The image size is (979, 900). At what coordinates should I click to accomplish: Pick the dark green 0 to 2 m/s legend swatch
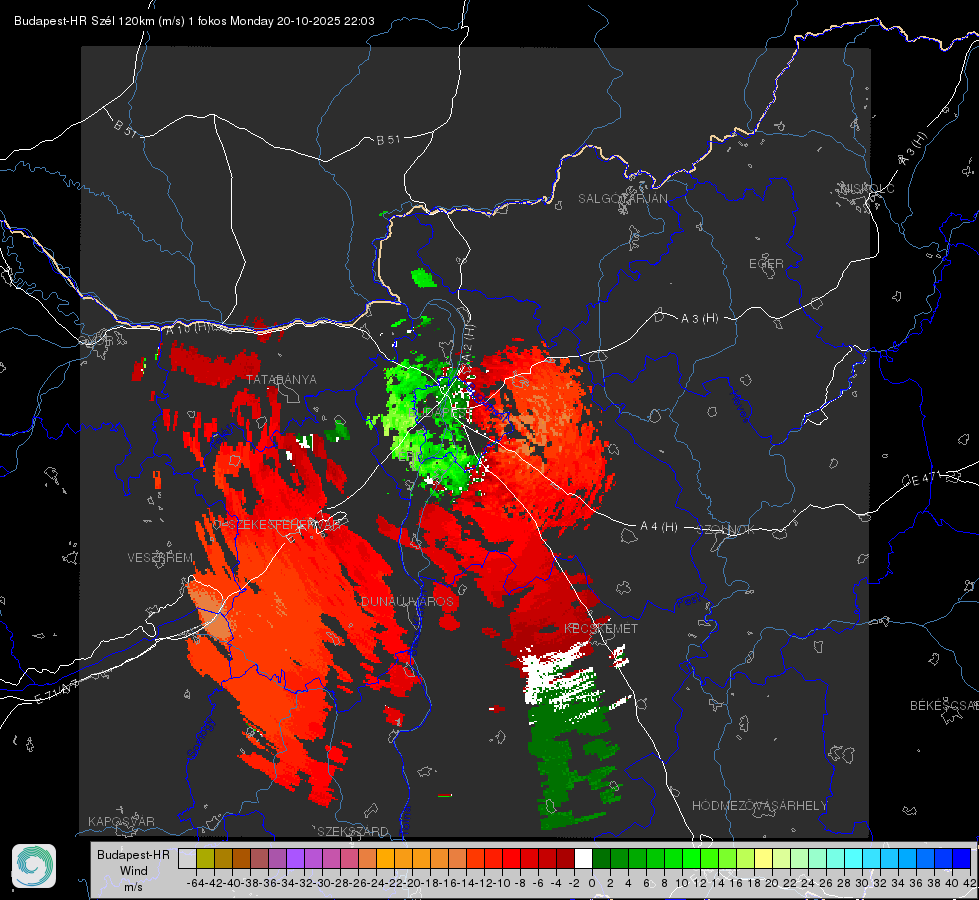(x=601, y=858)
